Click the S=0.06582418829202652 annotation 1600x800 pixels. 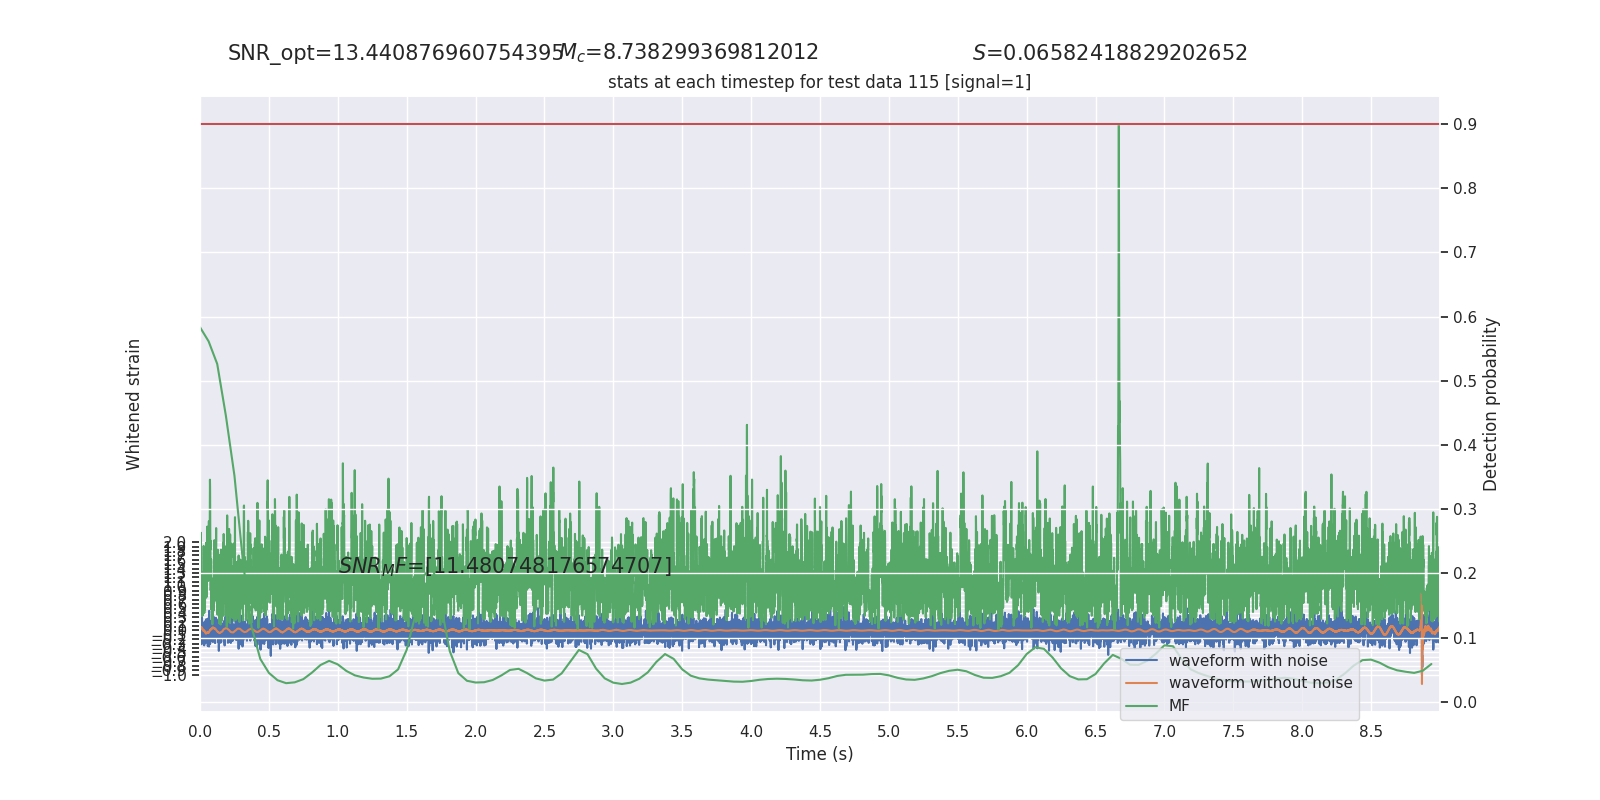(x=1110, y=53)
